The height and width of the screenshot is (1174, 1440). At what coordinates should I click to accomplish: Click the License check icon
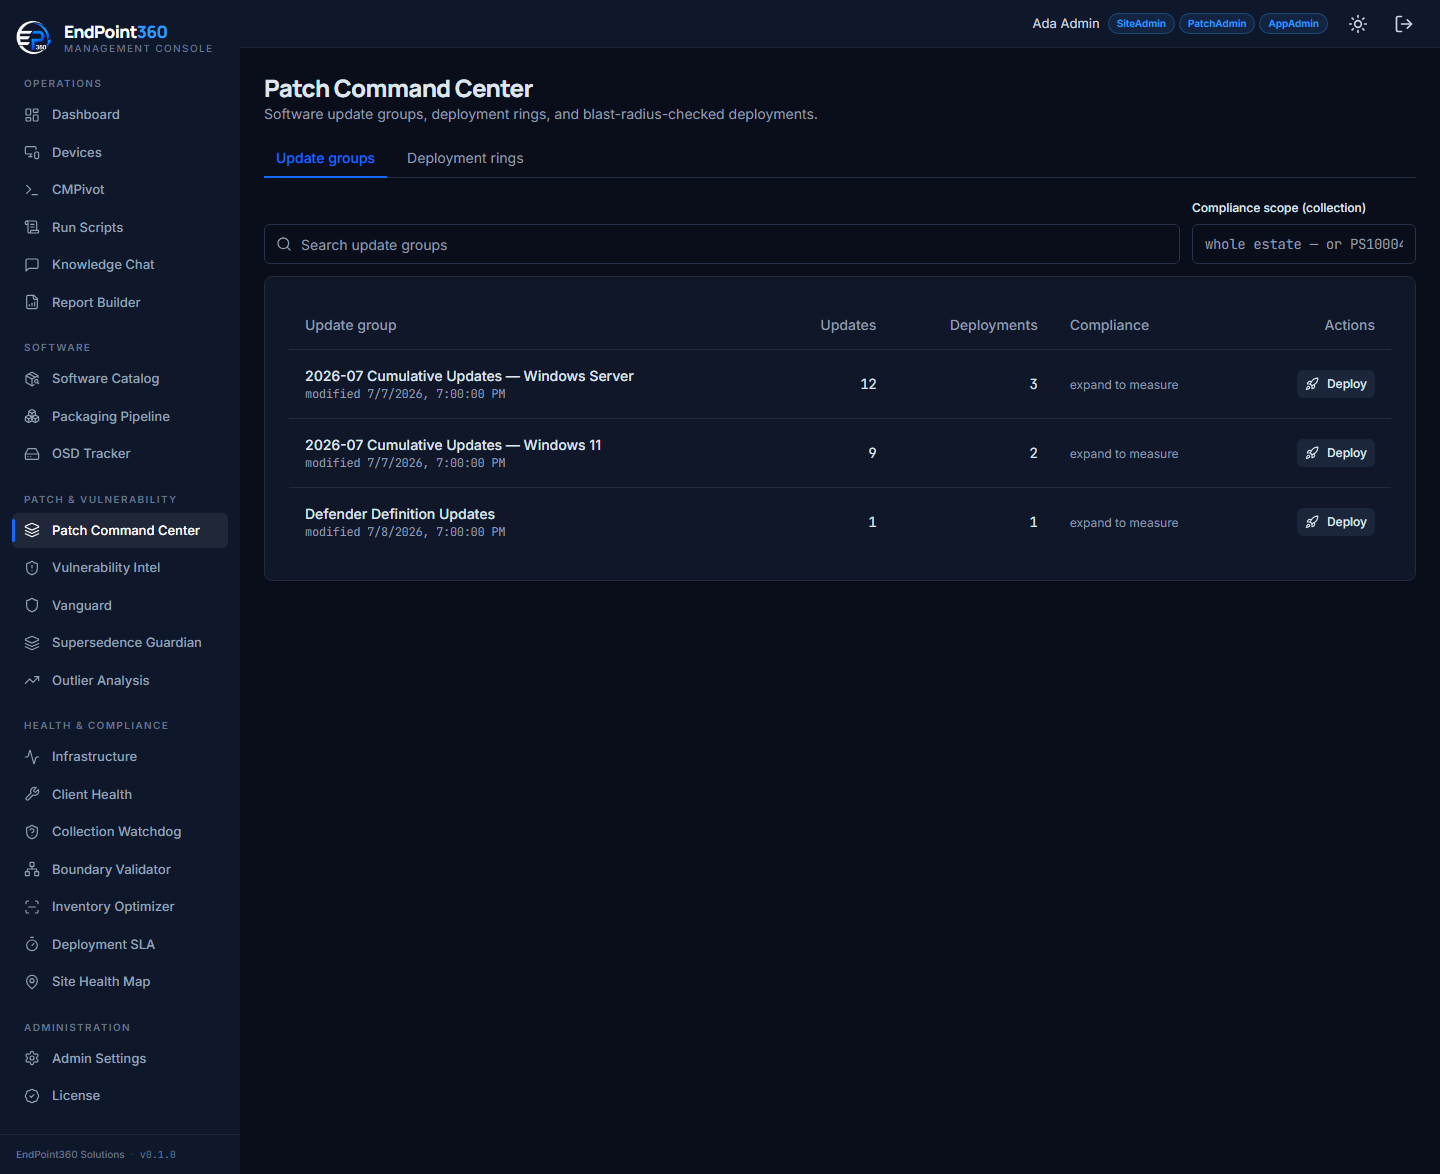click(x=32, y=1096)
